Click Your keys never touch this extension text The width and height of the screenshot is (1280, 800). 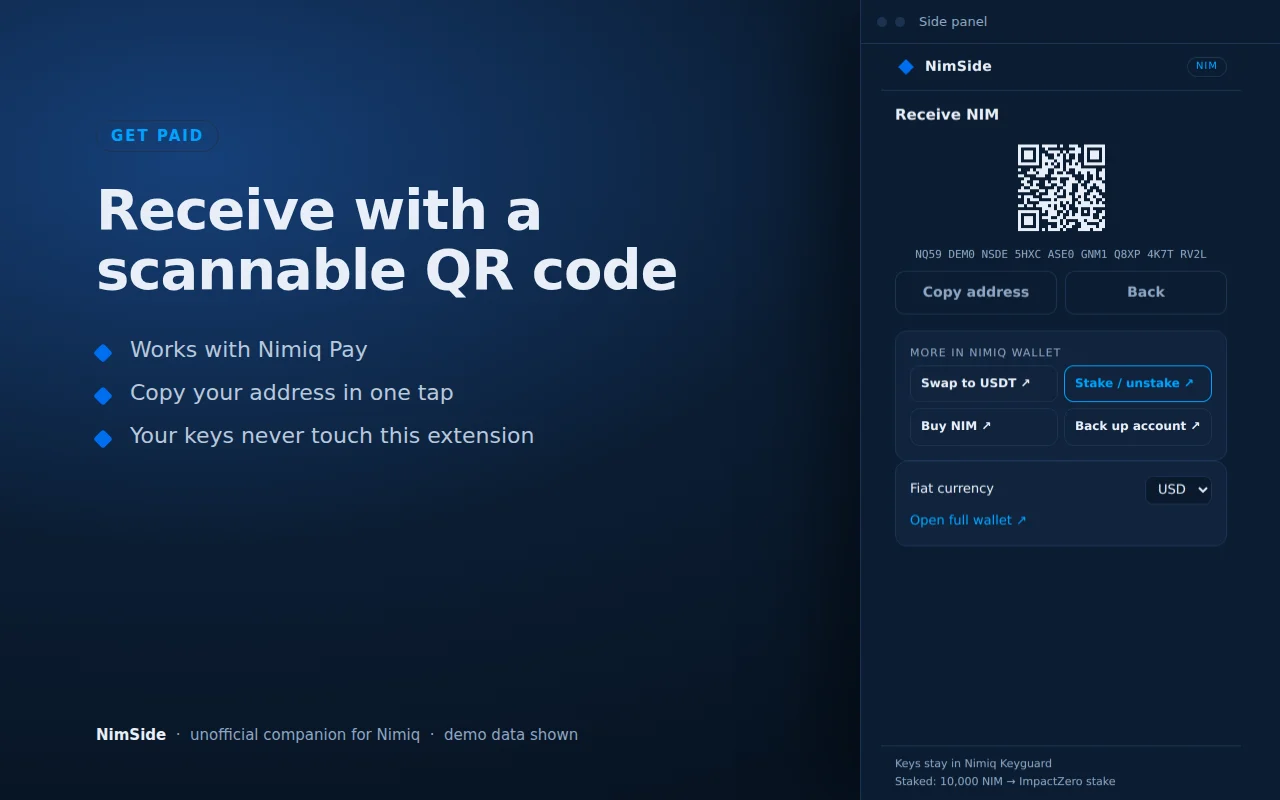332,436
